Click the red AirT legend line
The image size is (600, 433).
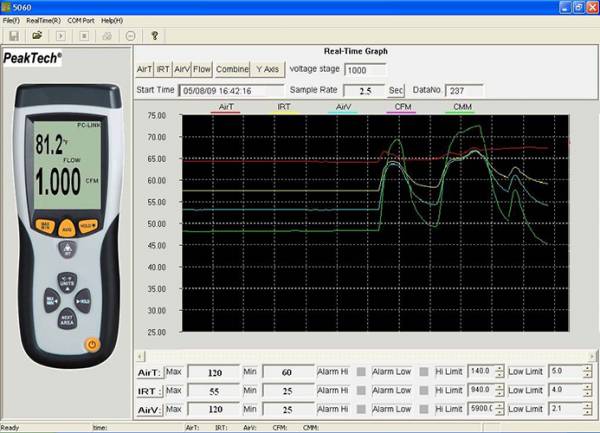tap(226, 112)
